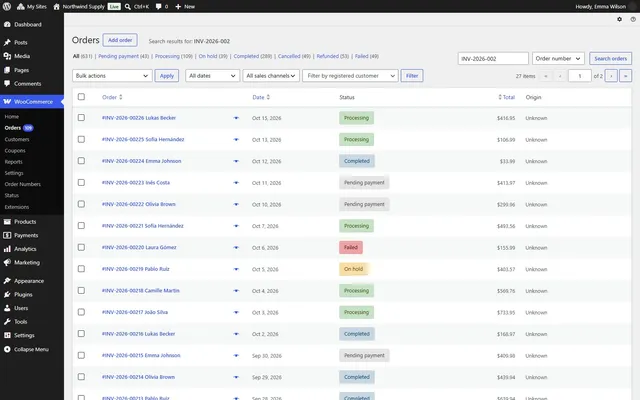This screenshot has width=640, height=400.
Task: Click the Search orders button
Action: 611,59
